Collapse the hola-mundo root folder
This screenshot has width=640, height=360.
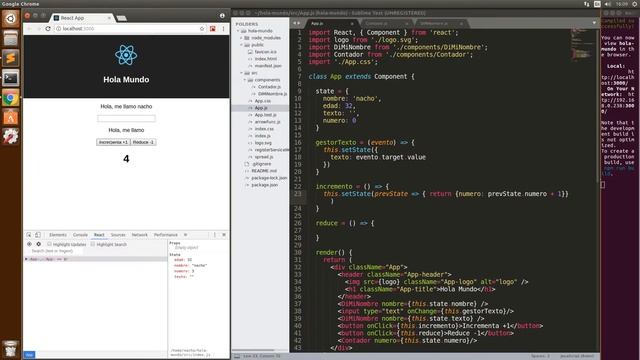pos(238,31)
